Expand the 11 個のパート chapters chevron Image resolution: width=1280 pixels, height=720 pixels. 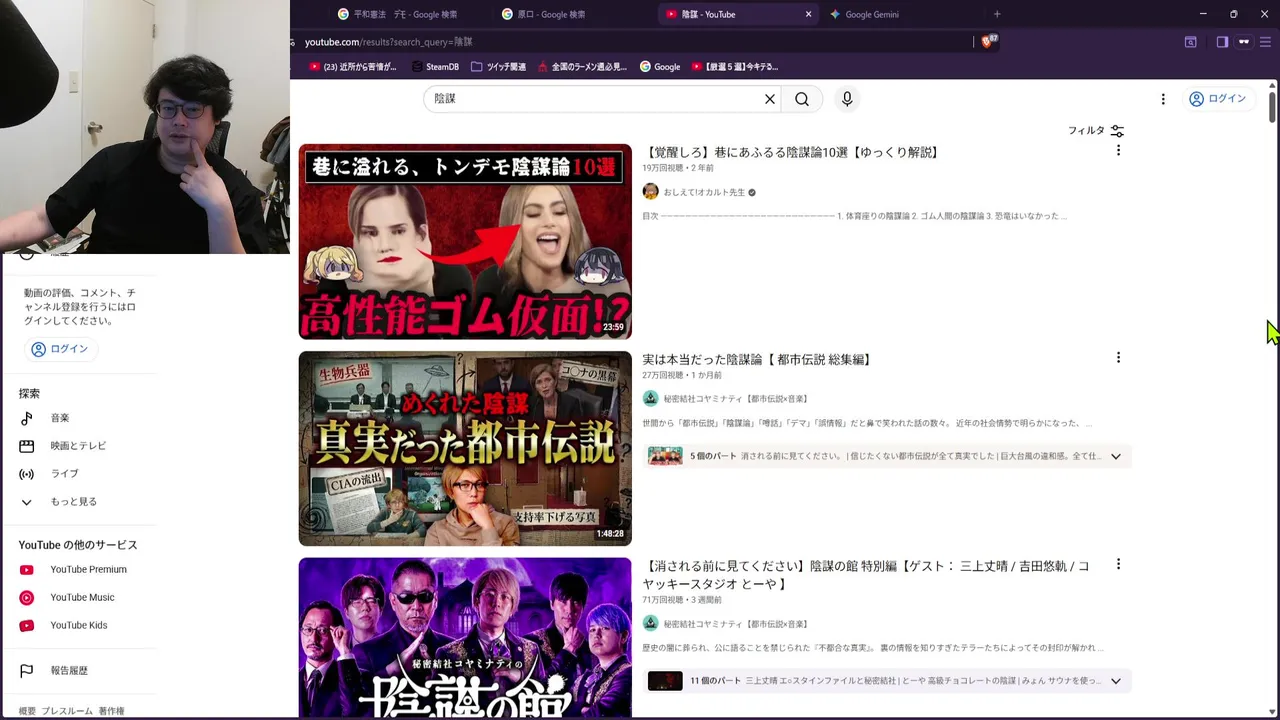(x=1116, y=681)
